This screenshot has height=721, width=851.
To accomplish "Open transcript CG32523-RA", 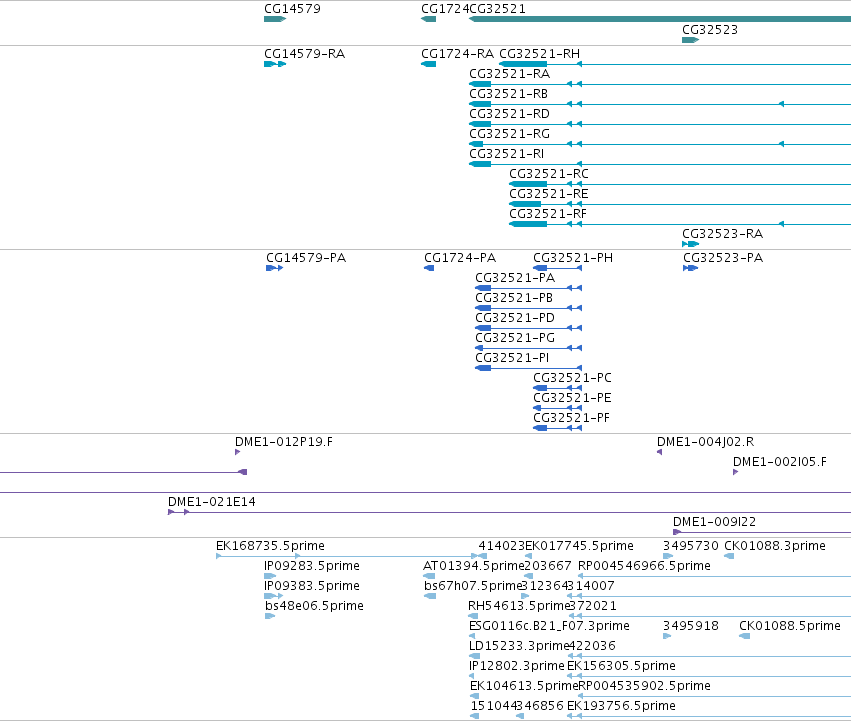I will (x=722, y=234).
